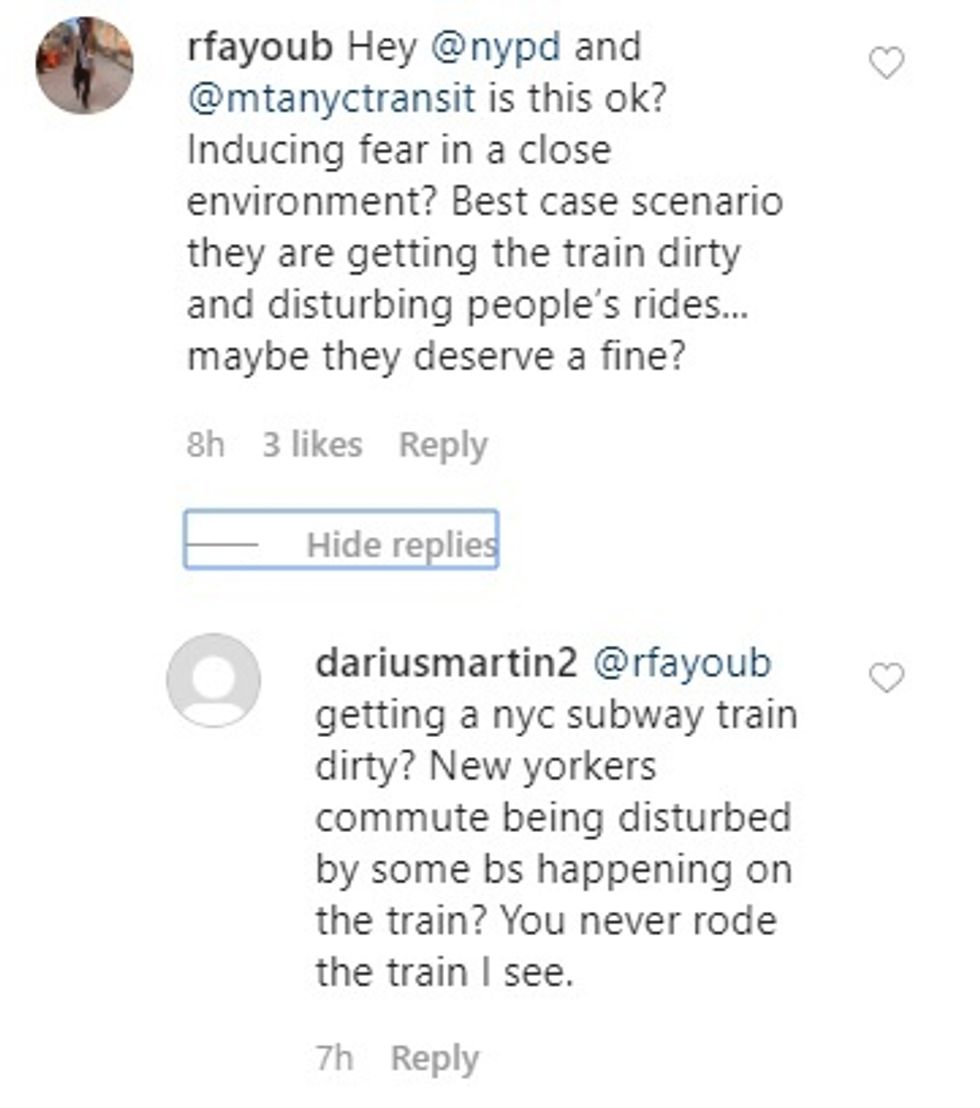Click the 7h timestamp
This screenshot has height=1108, width=980.
click(x=334, y=1058)
